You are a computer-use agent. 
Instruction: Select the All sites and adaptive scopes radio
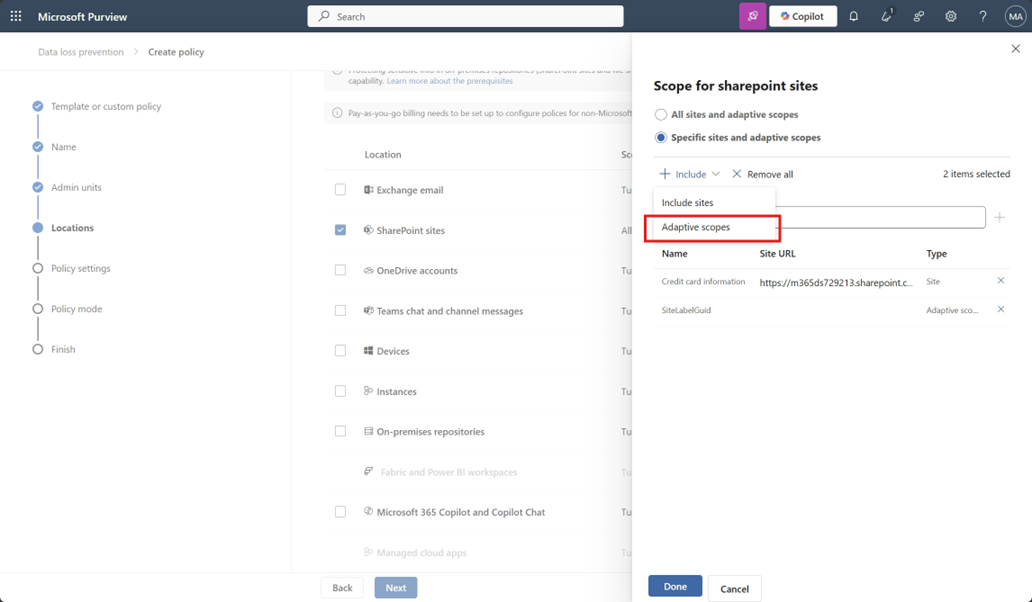[660, 114]
